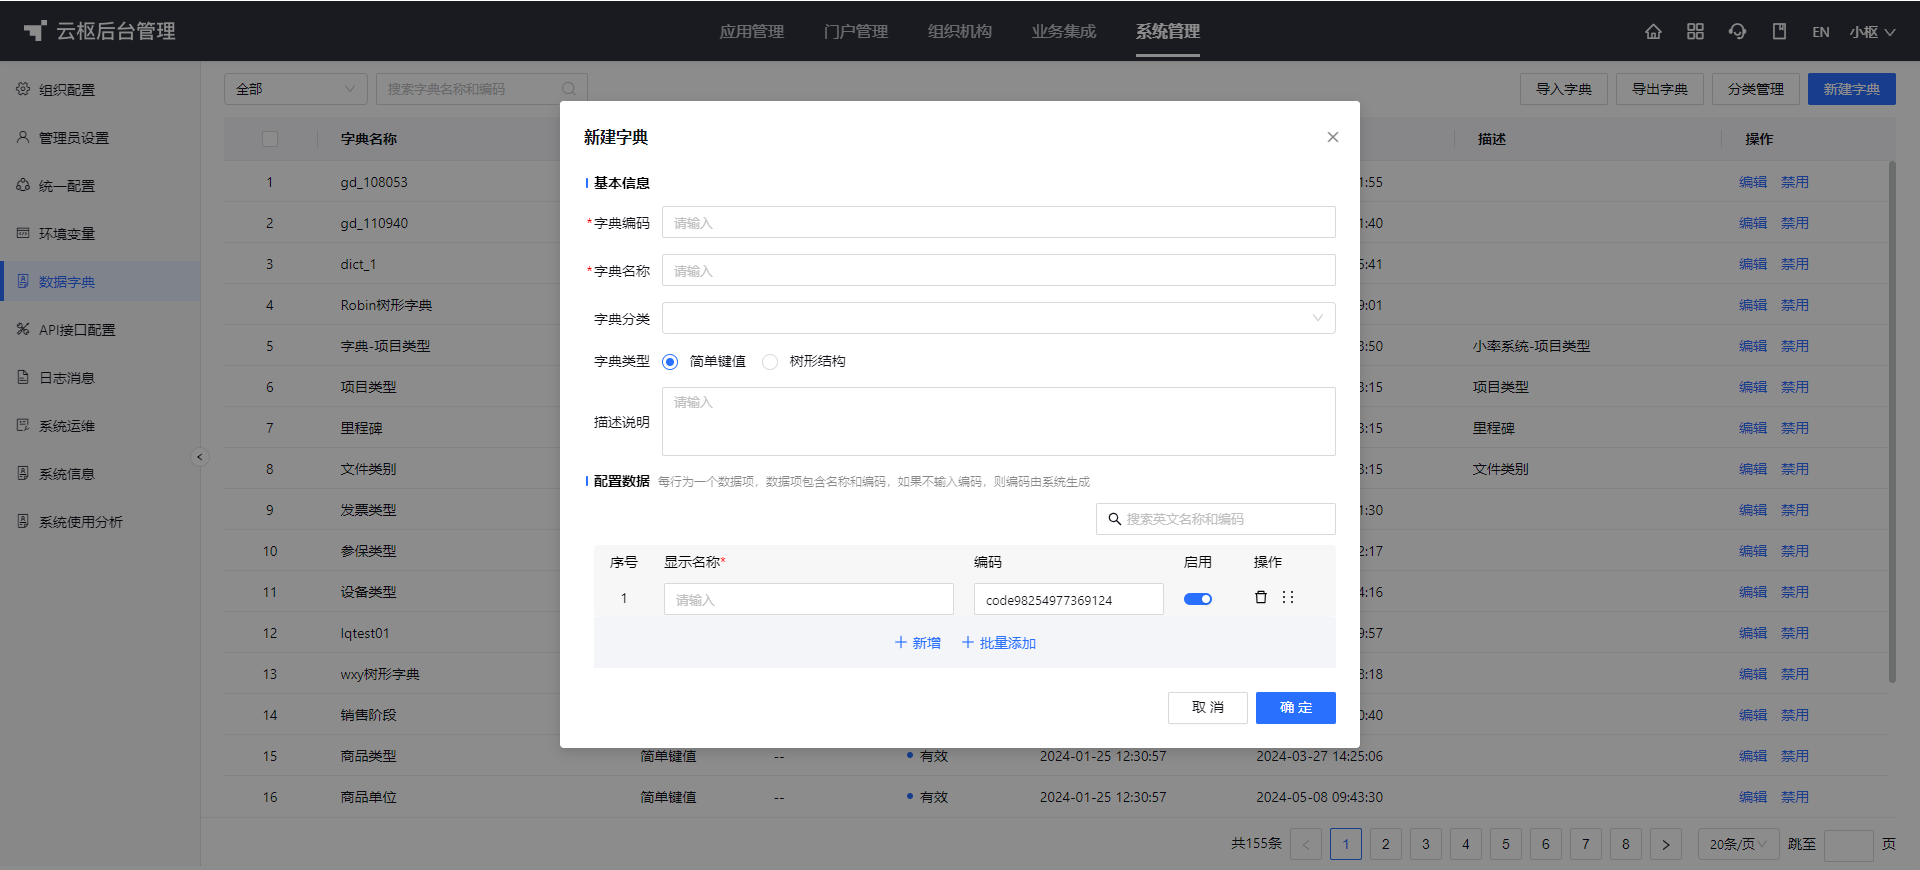Click the home icon in top bar
This screenshot has height=870, width=1920.
[1653, 32]
